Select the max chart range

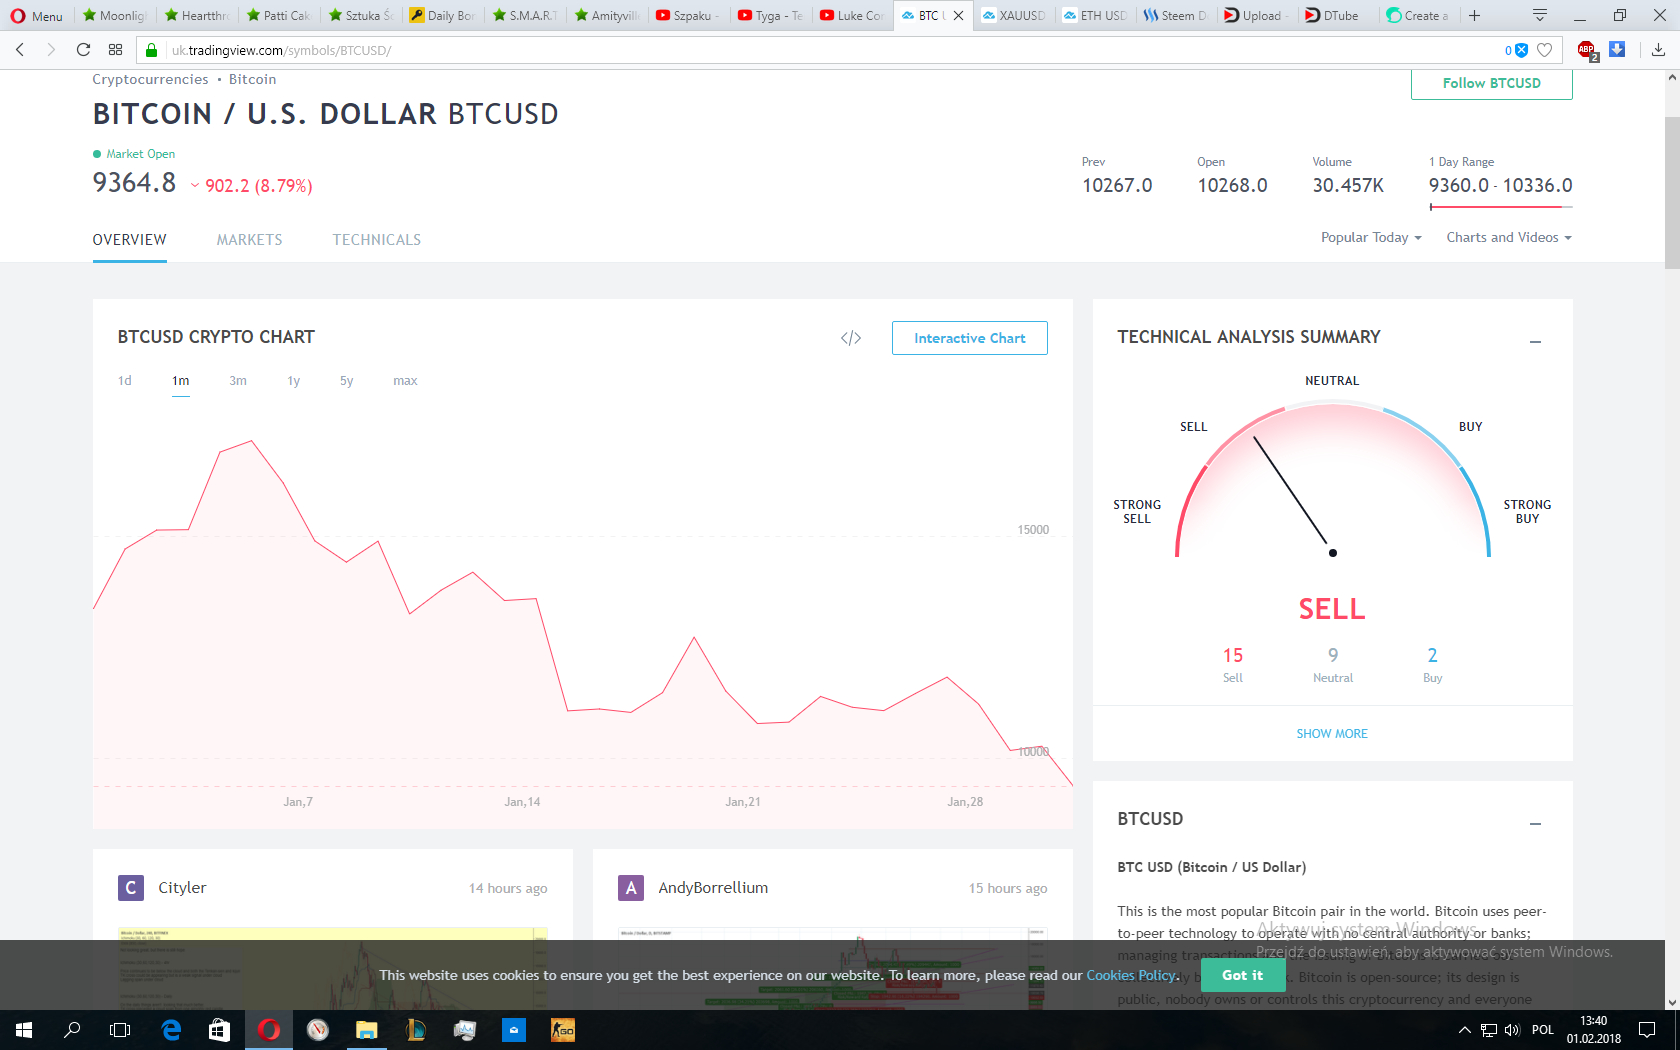(405, 381)
